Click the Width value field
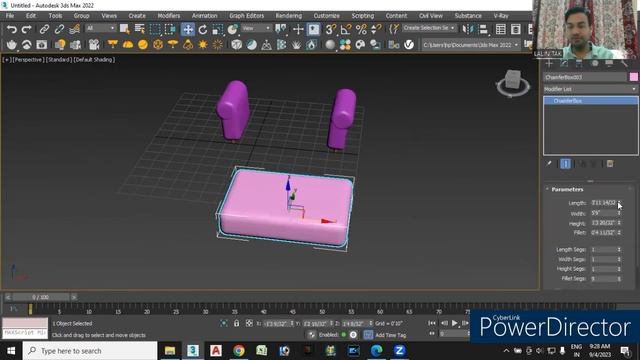Screen dimensions: 640x360 point(604,213)
